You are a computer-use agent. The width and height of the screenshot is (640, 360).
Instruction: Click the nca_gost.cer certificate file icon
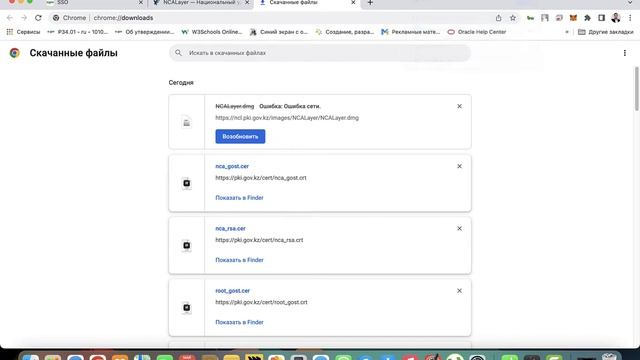187,183
